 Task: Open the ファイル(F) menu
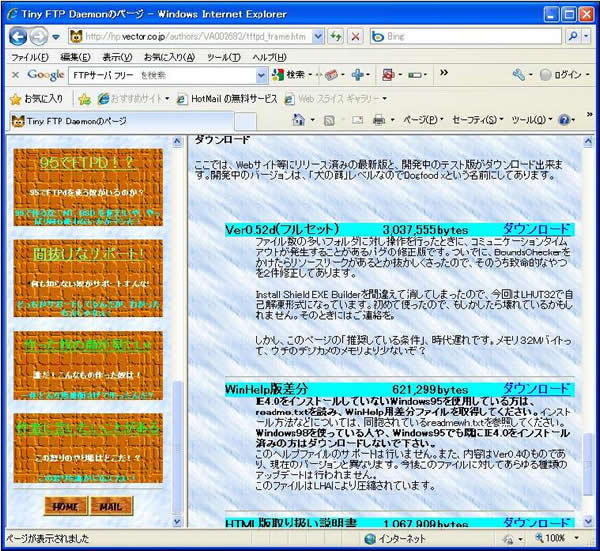coord(29,57)
